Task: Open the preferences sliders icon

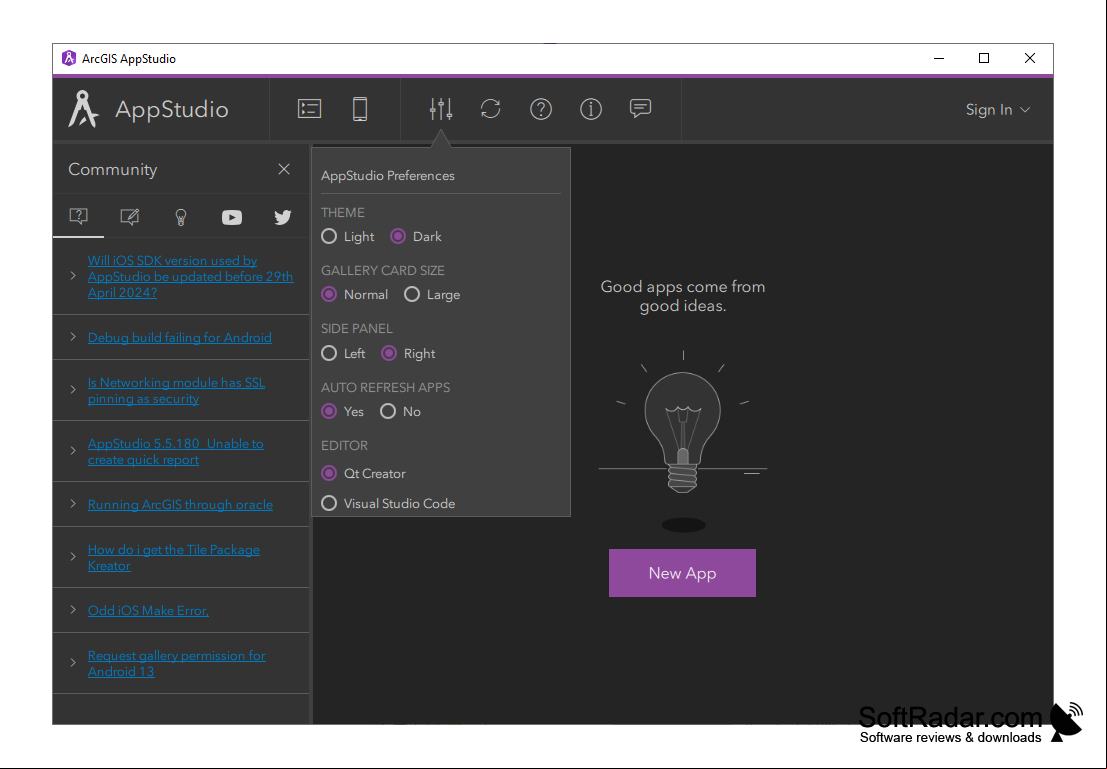Action: [x=441, y=109]
